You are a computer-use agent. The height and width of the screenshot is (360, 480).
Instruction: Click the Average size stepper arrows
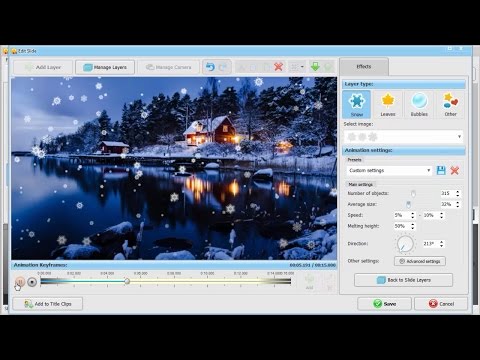458,204
